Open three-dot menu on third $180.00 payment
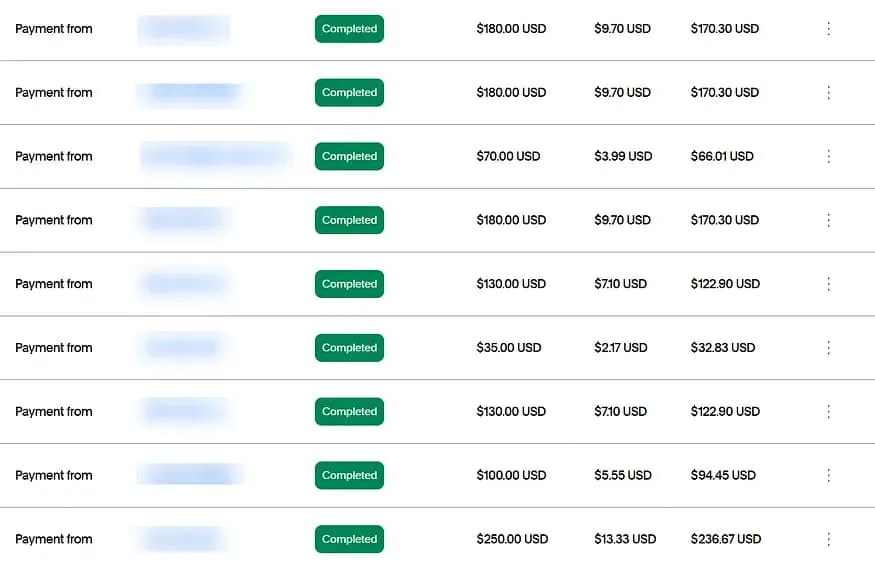Screen dimensions: 875x561 coord(829,220)
